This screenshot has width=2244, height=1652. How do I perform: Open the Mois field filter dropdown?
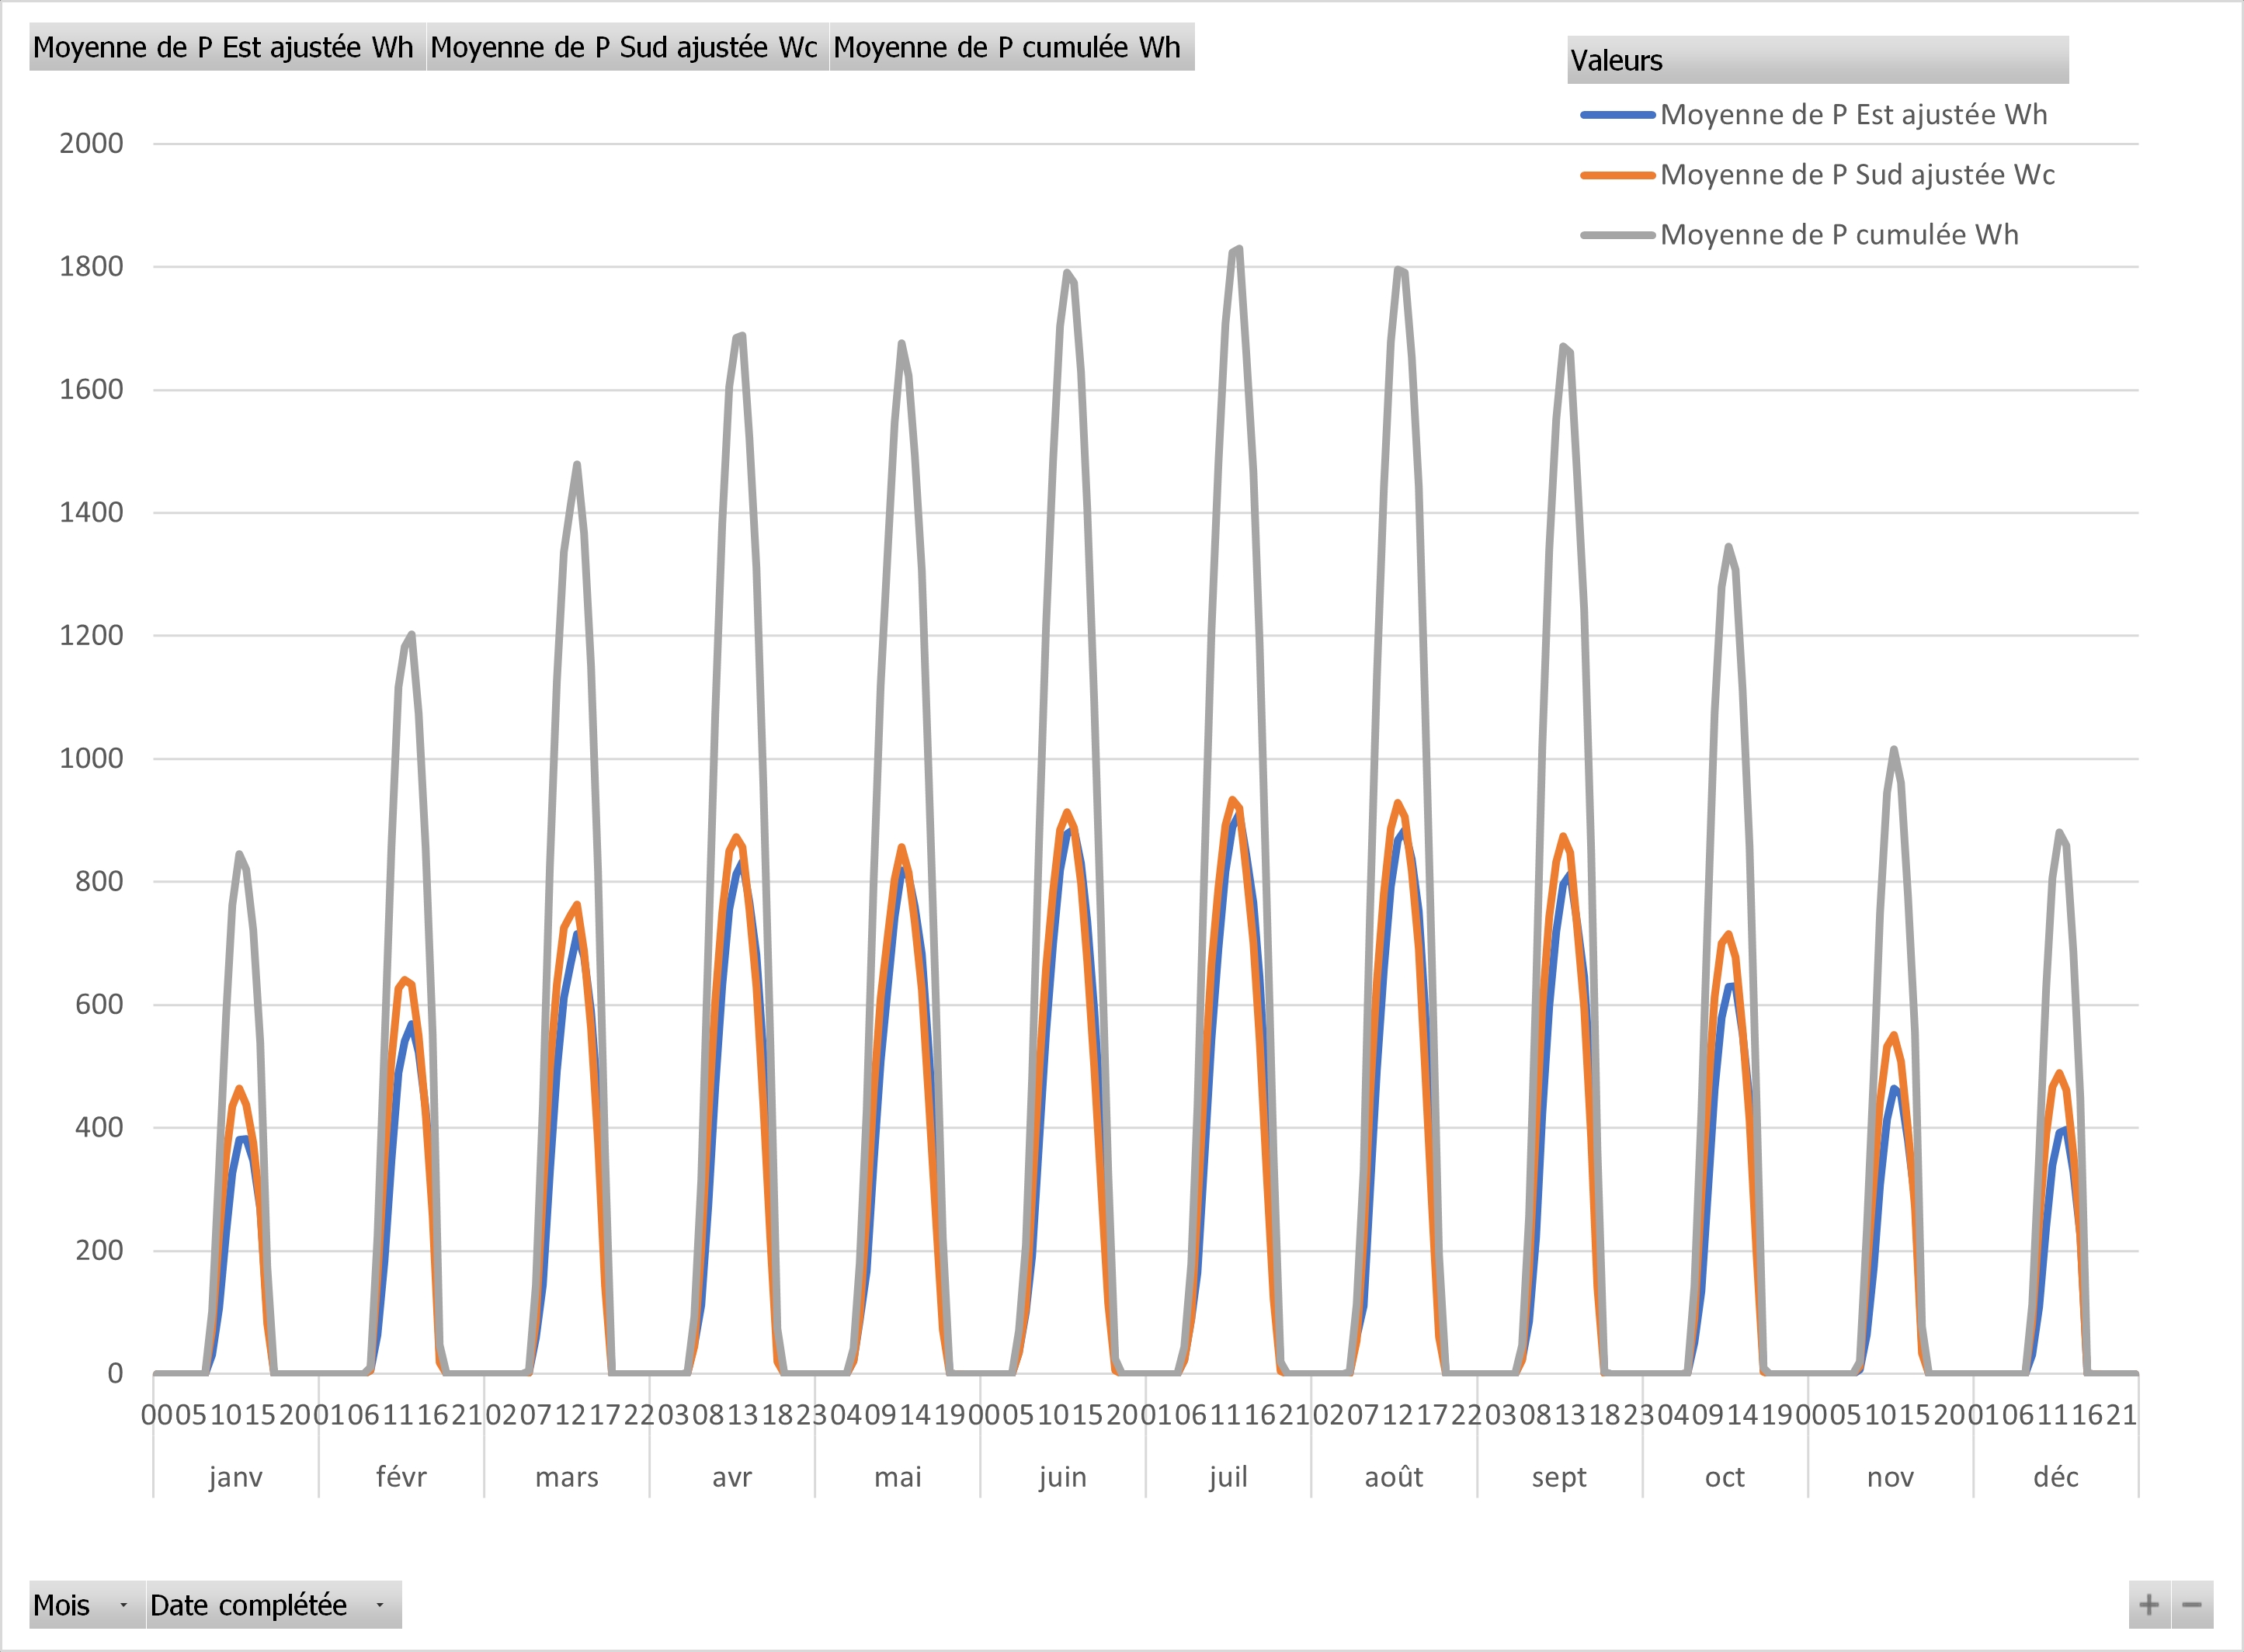point(124,1605)
